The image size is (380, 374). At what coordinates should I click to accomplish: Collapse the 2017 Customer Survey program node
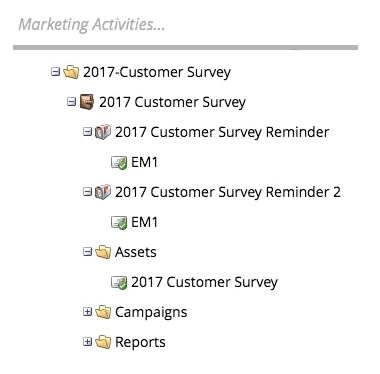click(71, 101)
